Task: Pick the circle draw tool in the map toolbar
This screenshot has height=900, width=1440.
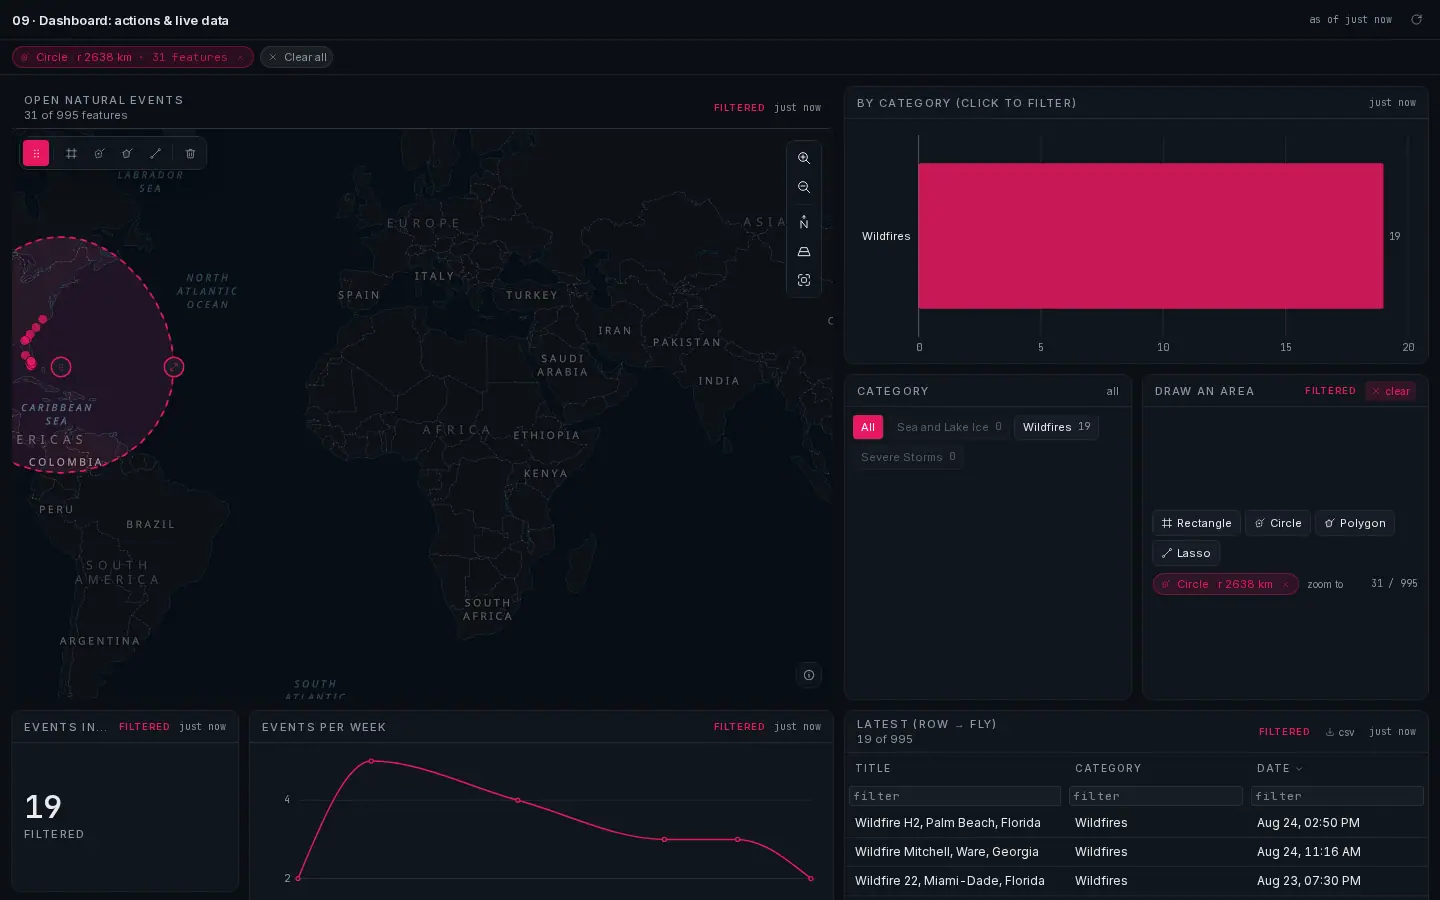Action: click(99, 153)
